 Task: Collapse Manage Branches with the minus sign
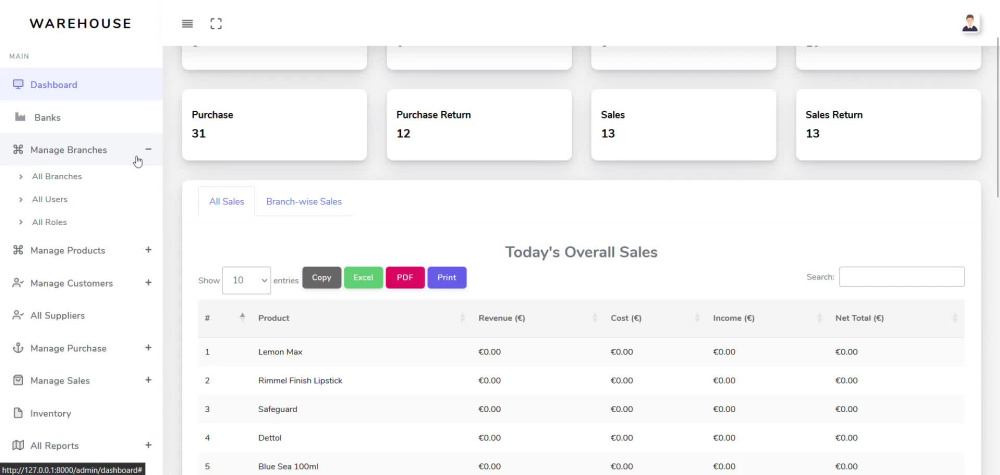[148, 149]
